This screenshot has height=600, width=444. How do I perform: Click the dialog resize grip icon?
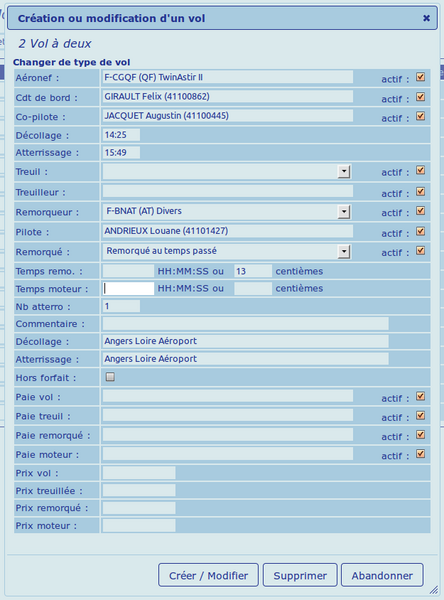[434, 590]
